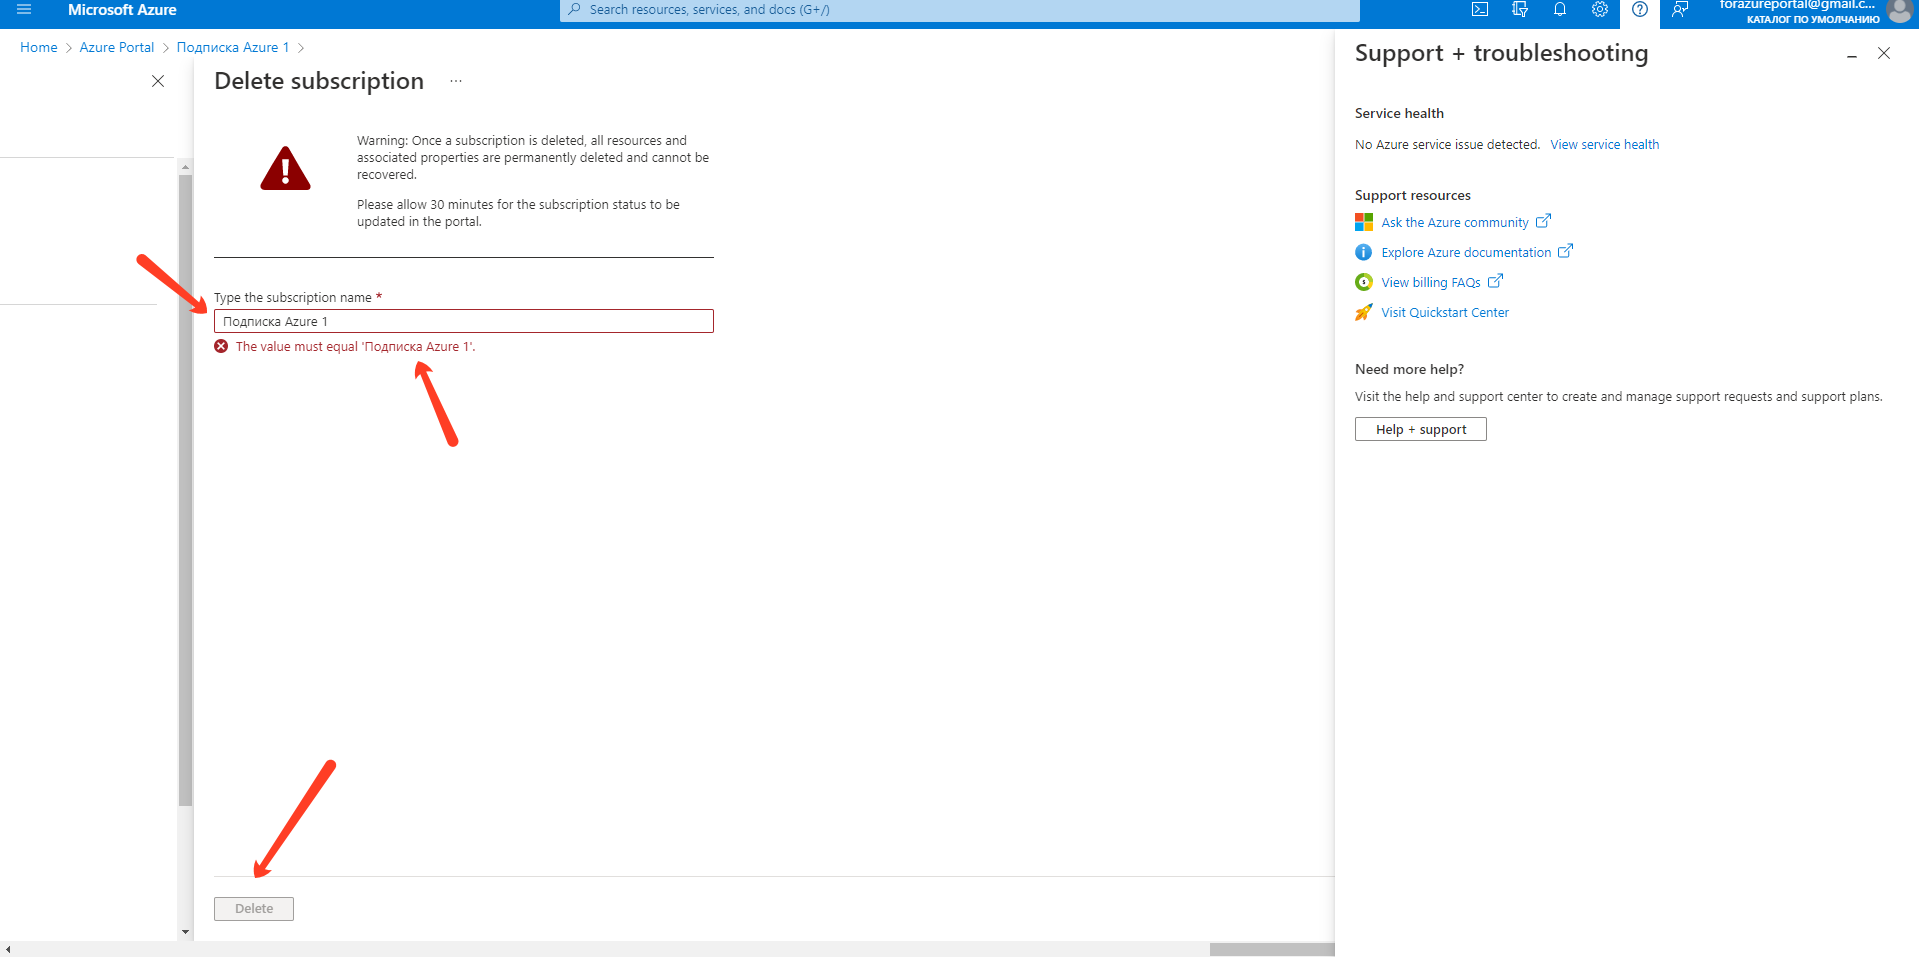Collapse the Support + troubleshooting panel
Image resolution: width=1919 pixels, height=957 pixels.
pyautogui.click(x=1852, y=55)
